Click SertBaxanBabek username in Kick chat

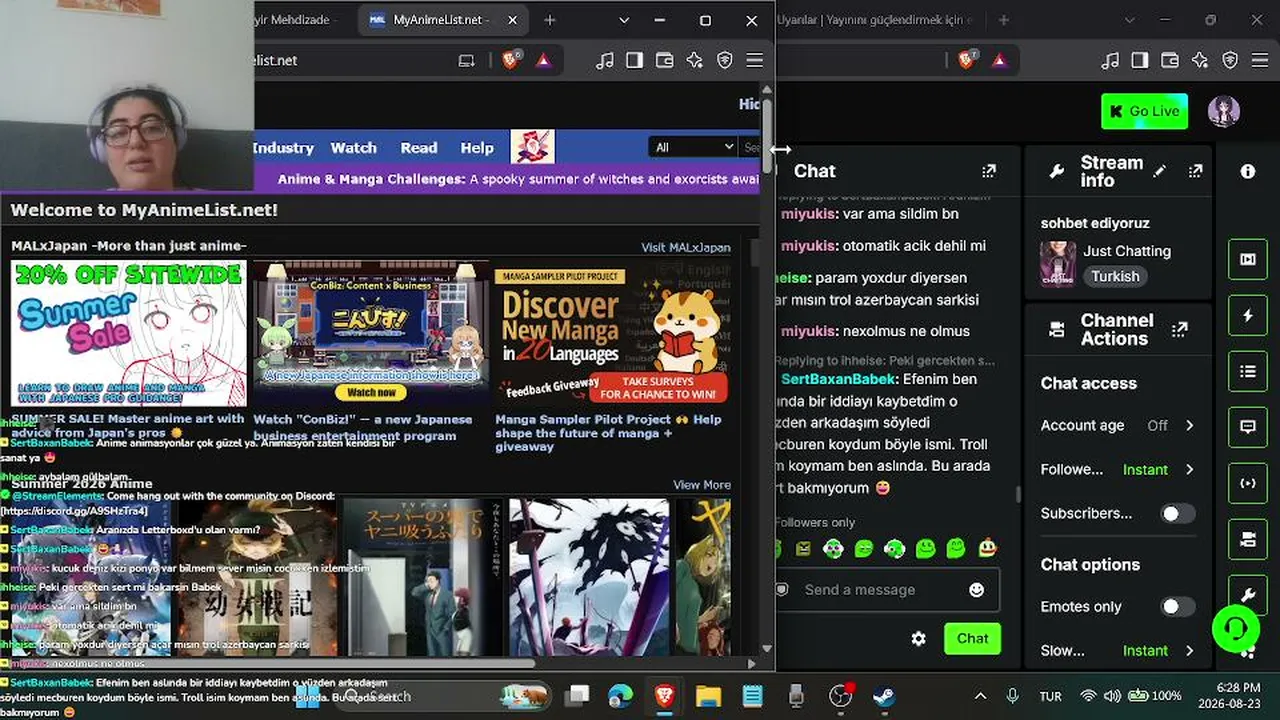(838, 379)
